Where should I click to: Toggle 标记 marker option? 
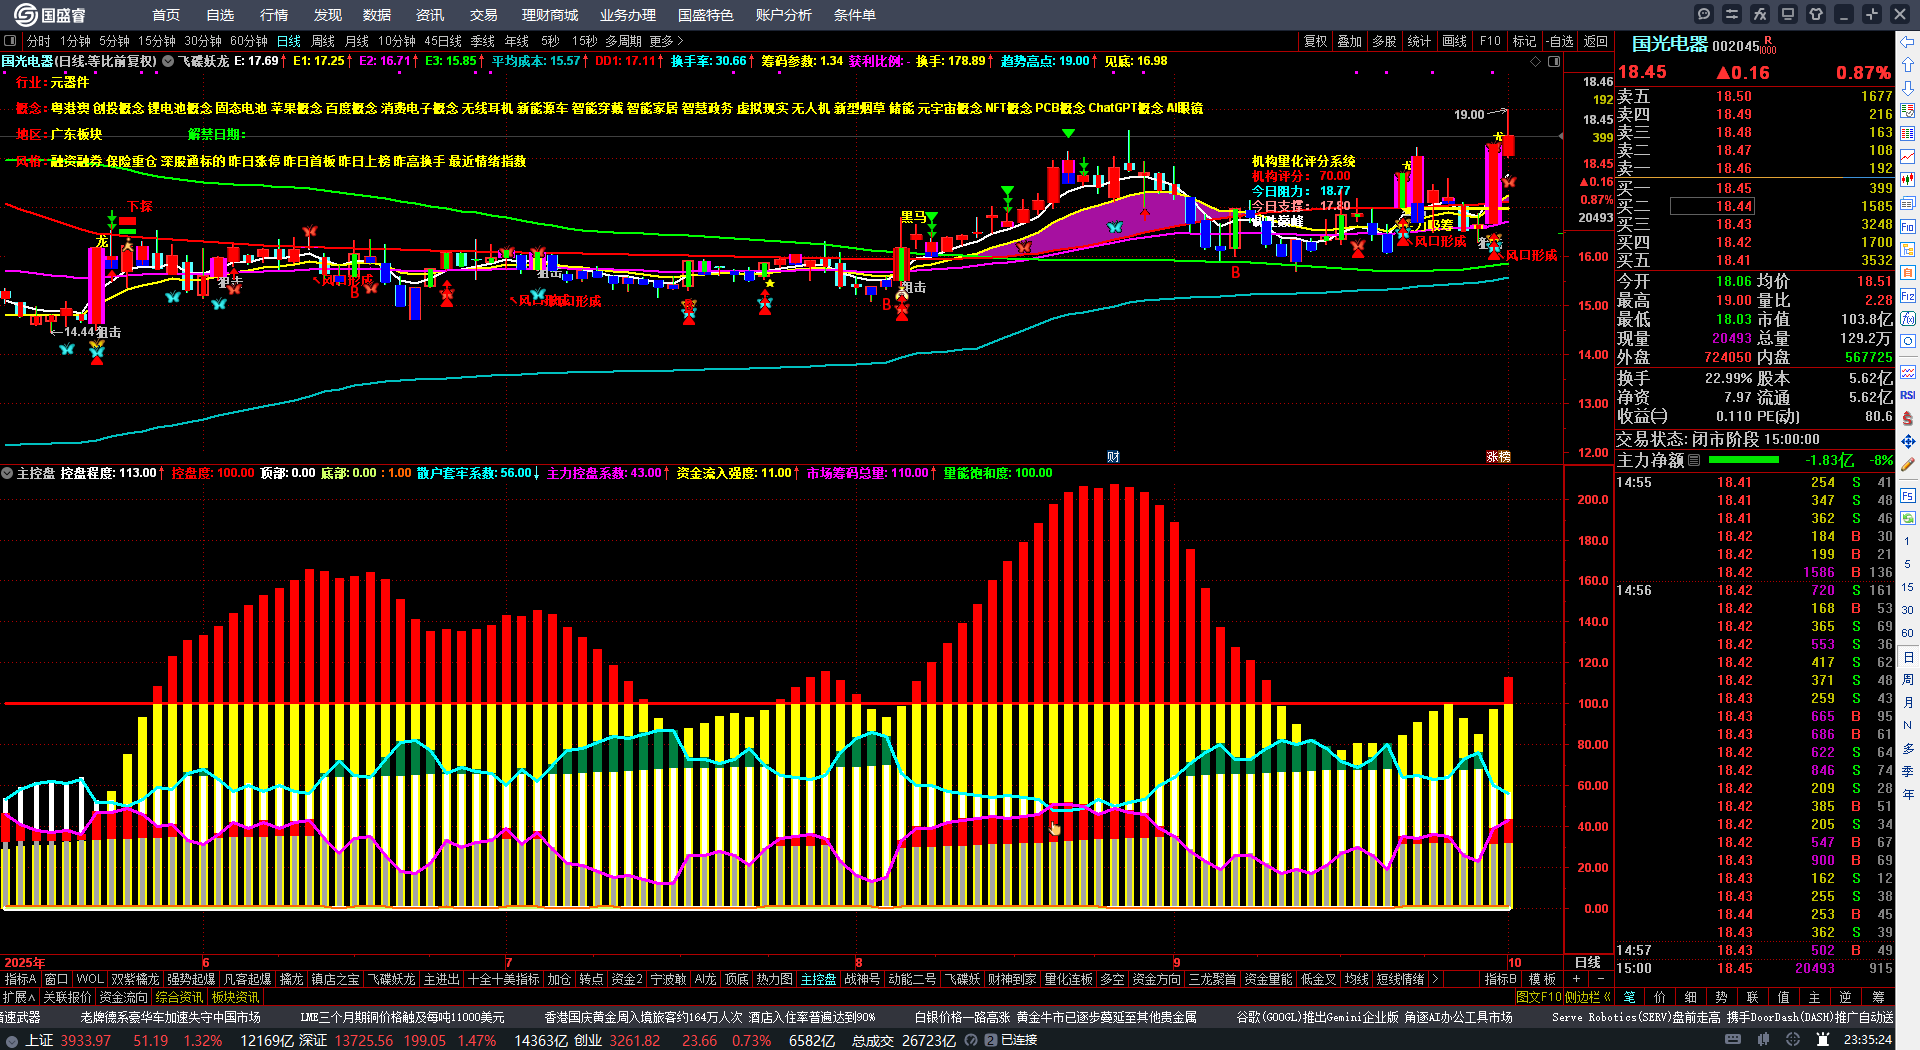1525,41
